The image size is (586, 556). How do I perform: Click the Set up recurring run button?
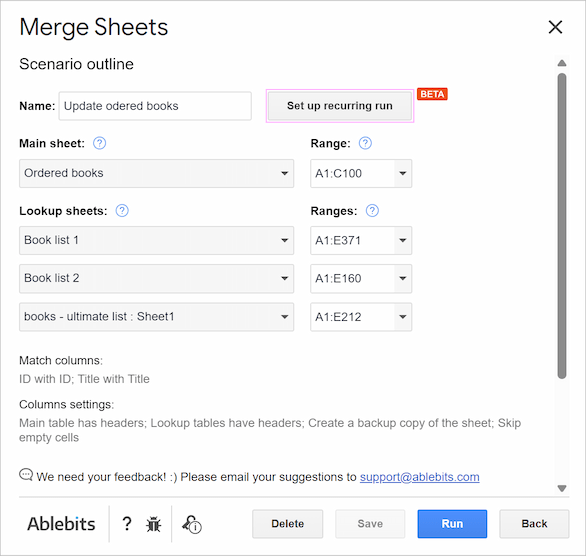click(x=340, y=106)
